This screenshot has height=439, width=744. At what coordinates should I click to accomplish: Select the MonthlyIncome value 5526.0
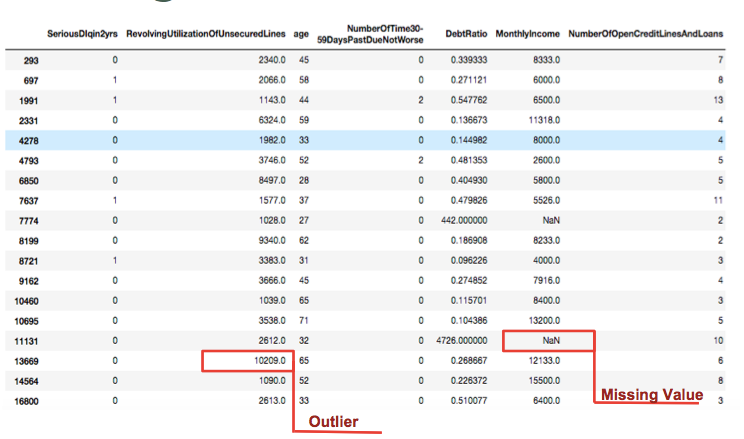(x=546, y=200)
